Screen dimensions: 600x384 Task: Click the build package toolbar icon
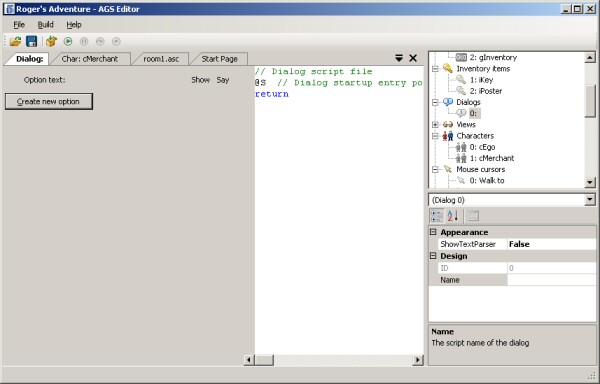pos(51,41)
